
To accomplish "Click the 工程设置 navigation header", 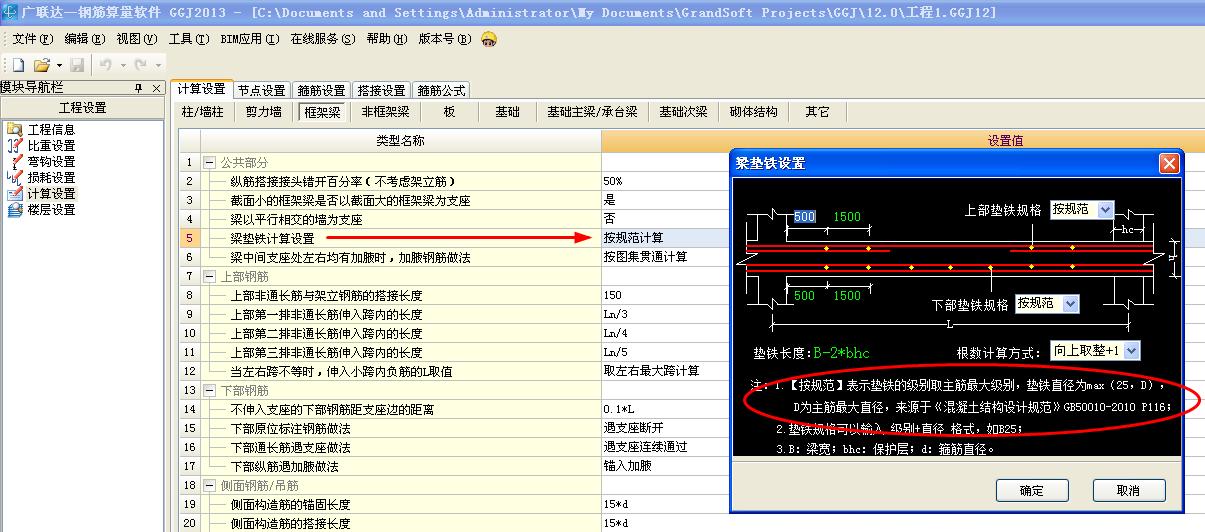I will click(x=82, y=108).
